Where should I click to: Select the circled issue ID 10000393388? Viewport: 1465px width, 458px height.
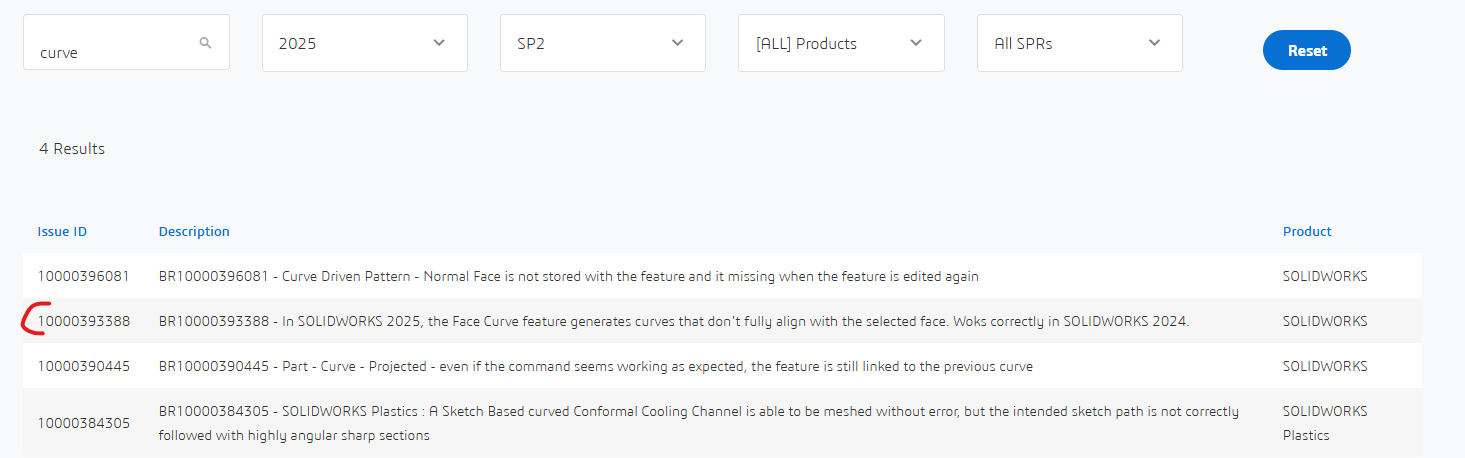(84, 321)
